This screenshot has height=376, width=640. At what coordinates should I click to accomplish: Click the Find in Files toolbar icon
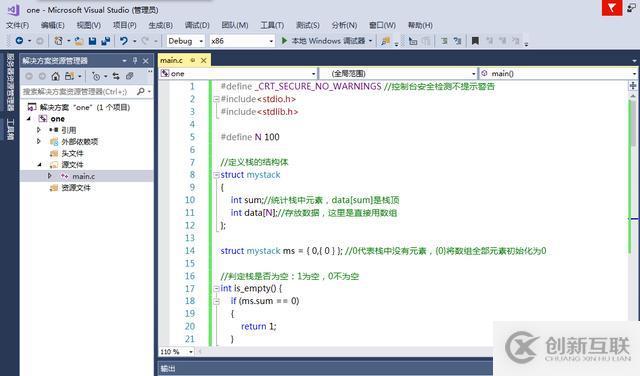[x=385, y=41]
